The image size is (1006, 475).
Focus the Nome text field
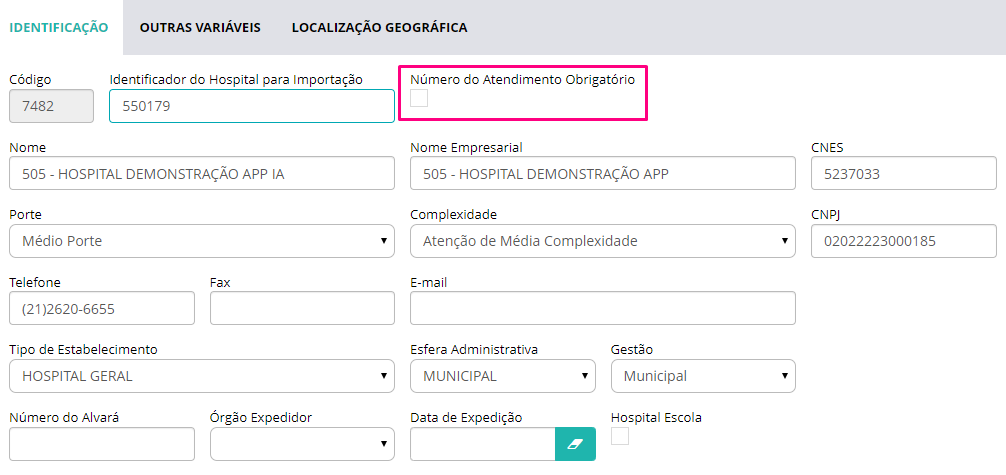pos(202,173)
